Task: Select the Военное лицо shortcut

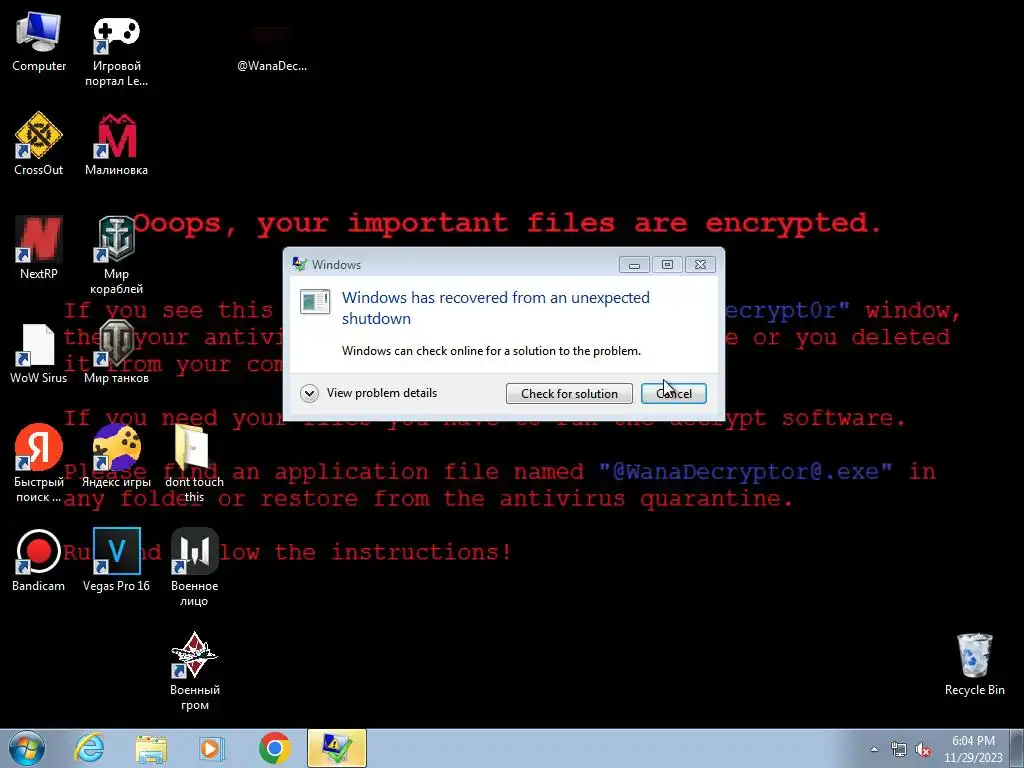Action: pos(194,567)
